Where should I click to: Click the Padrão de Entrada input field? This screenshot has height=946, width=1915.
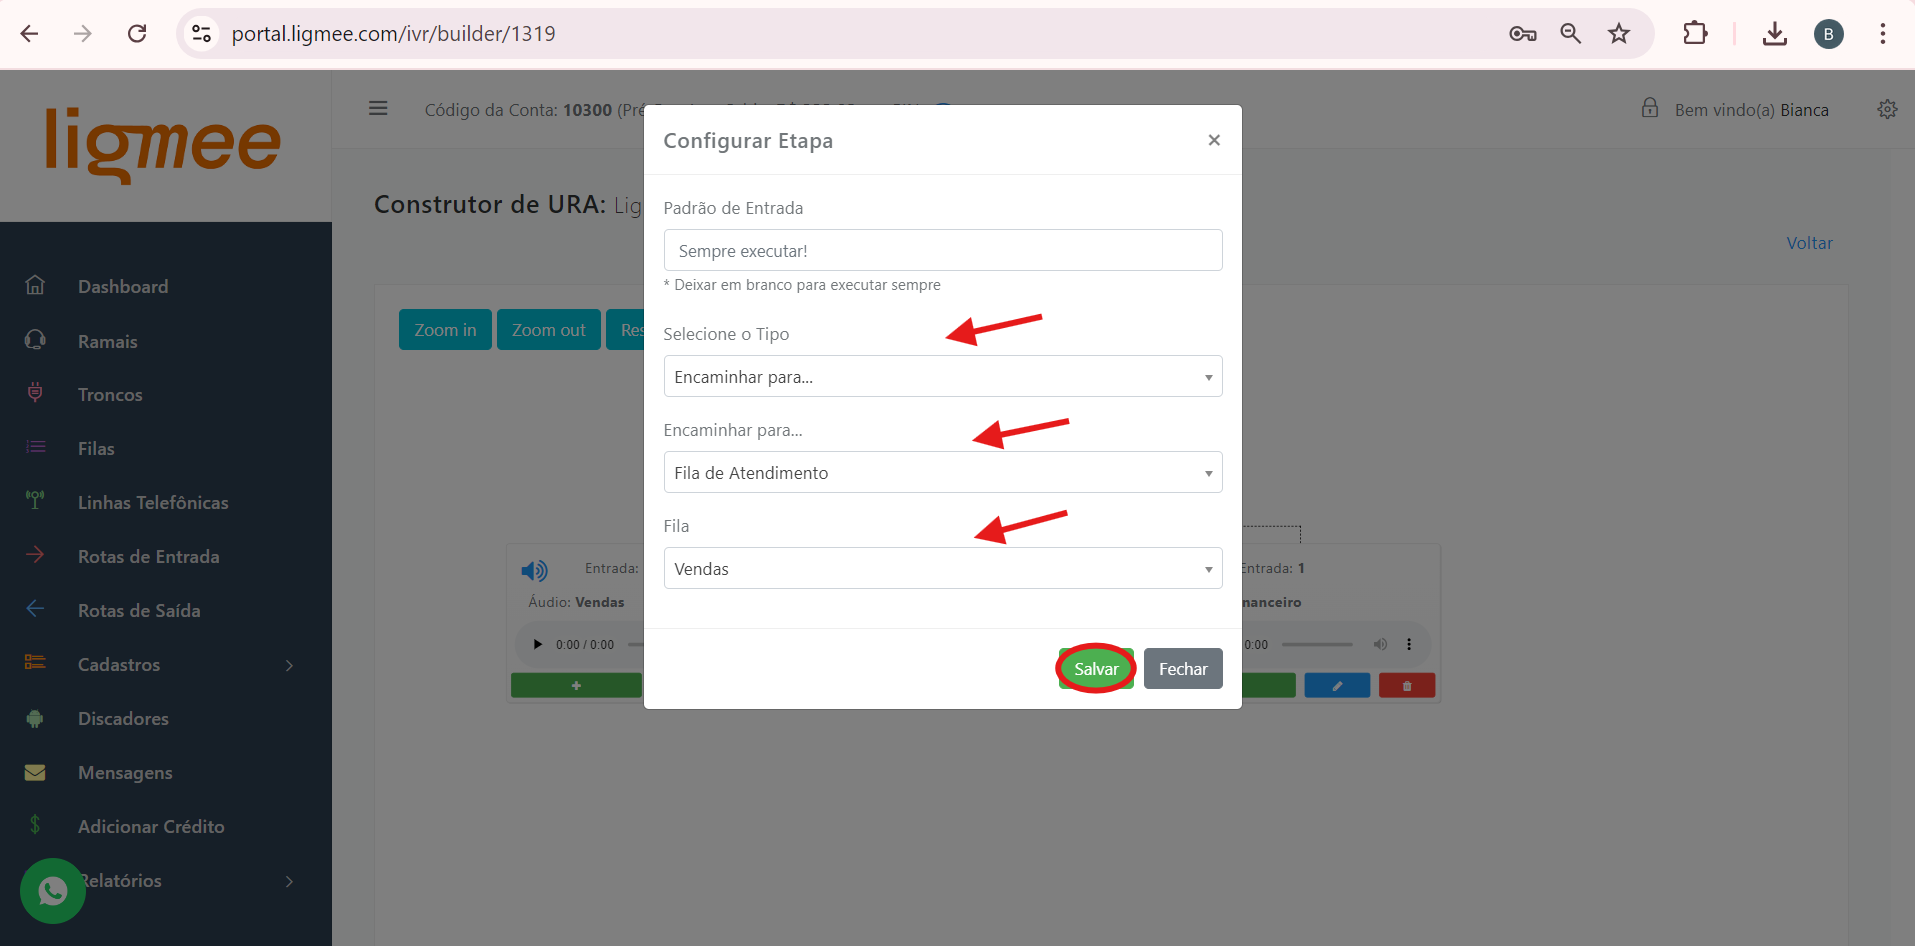942,251
